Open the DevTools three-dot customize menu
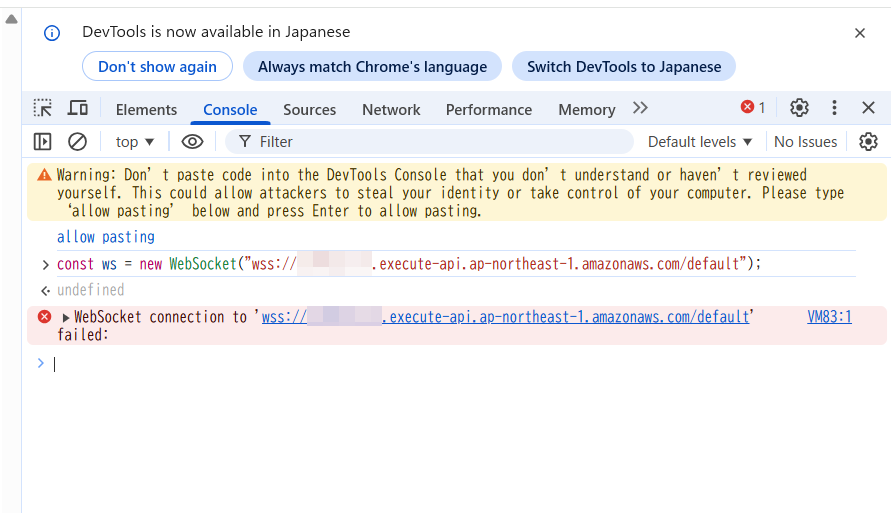Screen dimensions: 891x513 [834, 108]
